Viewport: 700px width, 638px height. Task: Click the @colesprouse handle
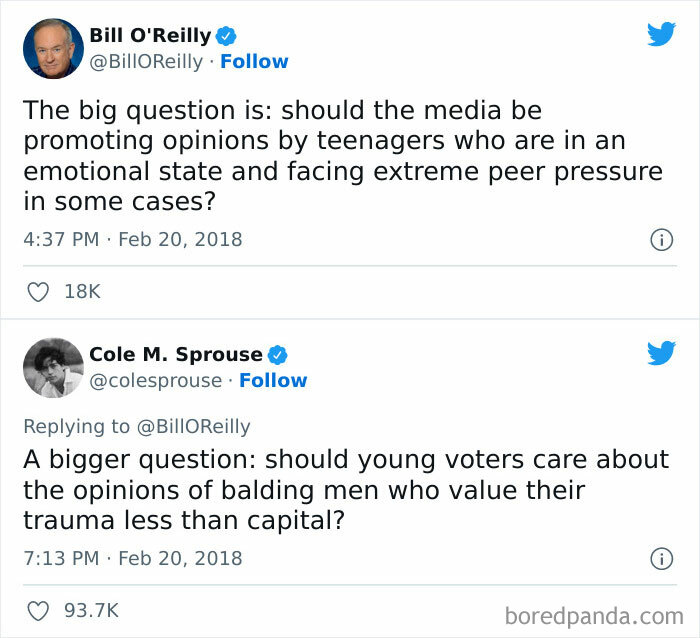156,381
